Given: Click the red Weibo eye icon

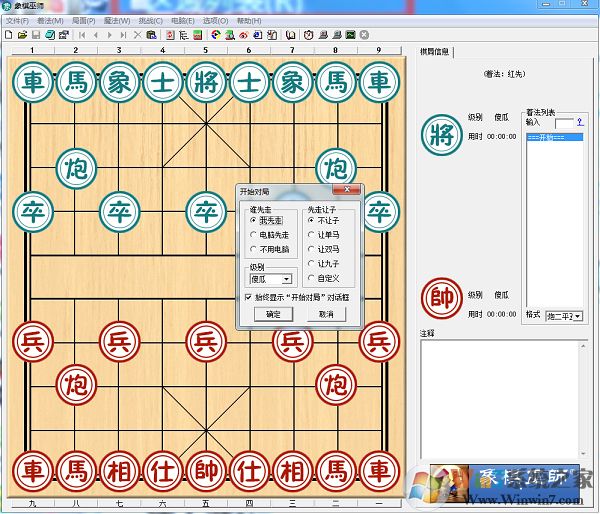Looking at the screenshot, I should coord(244,35).
